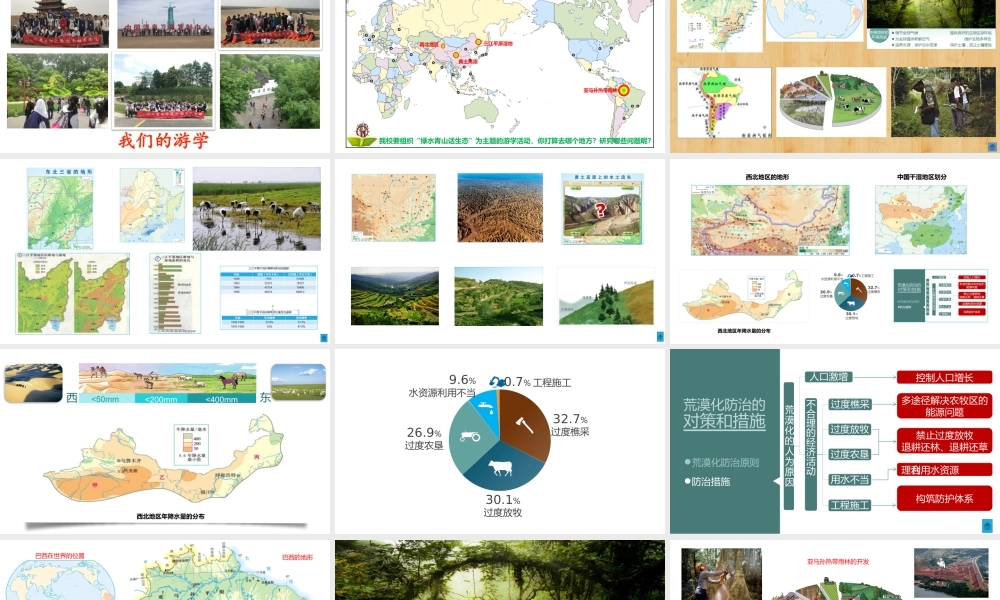
Task: Click the 9.6% 水资源利用不当 label
Action: 443,386
